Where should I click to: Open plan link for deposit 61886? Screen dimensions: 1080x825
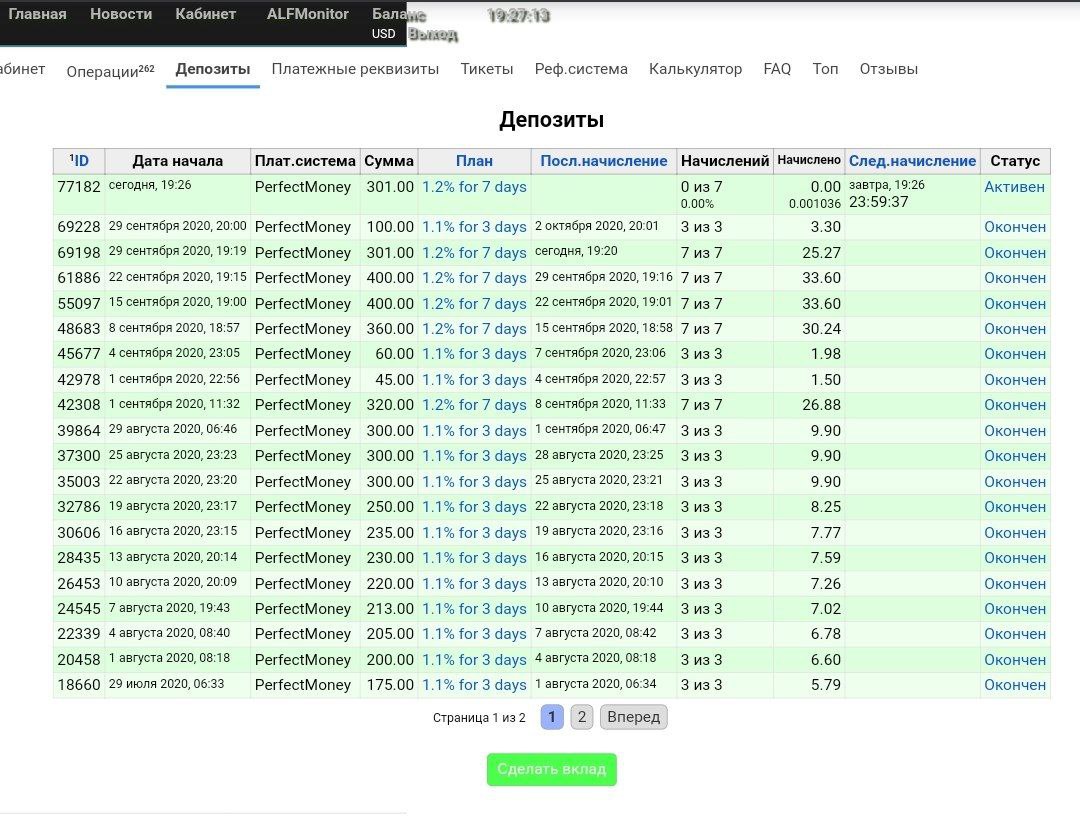(474, 278)
